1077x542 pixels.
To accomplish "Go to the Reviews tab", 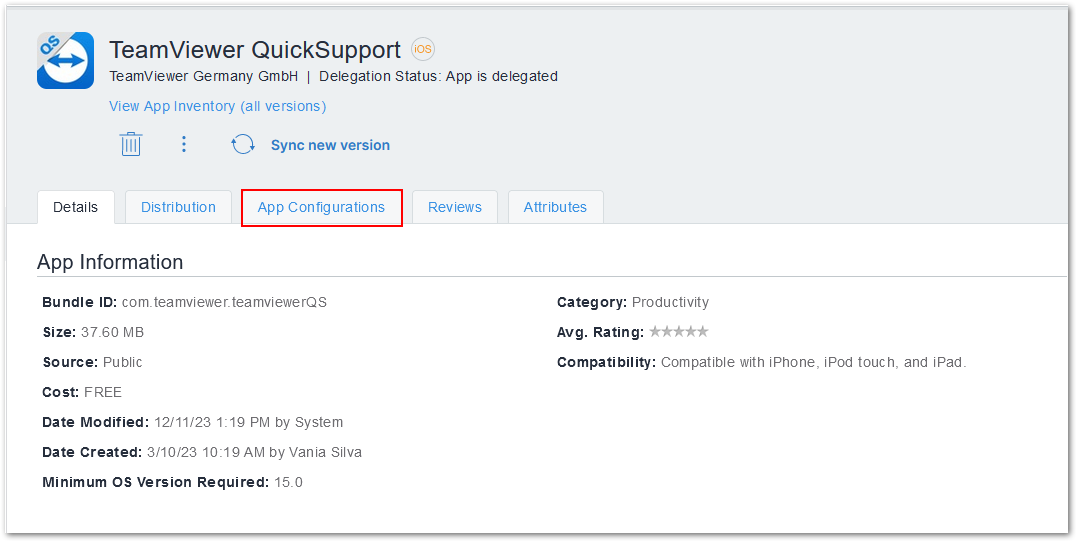I will click(x=455, y=207).
